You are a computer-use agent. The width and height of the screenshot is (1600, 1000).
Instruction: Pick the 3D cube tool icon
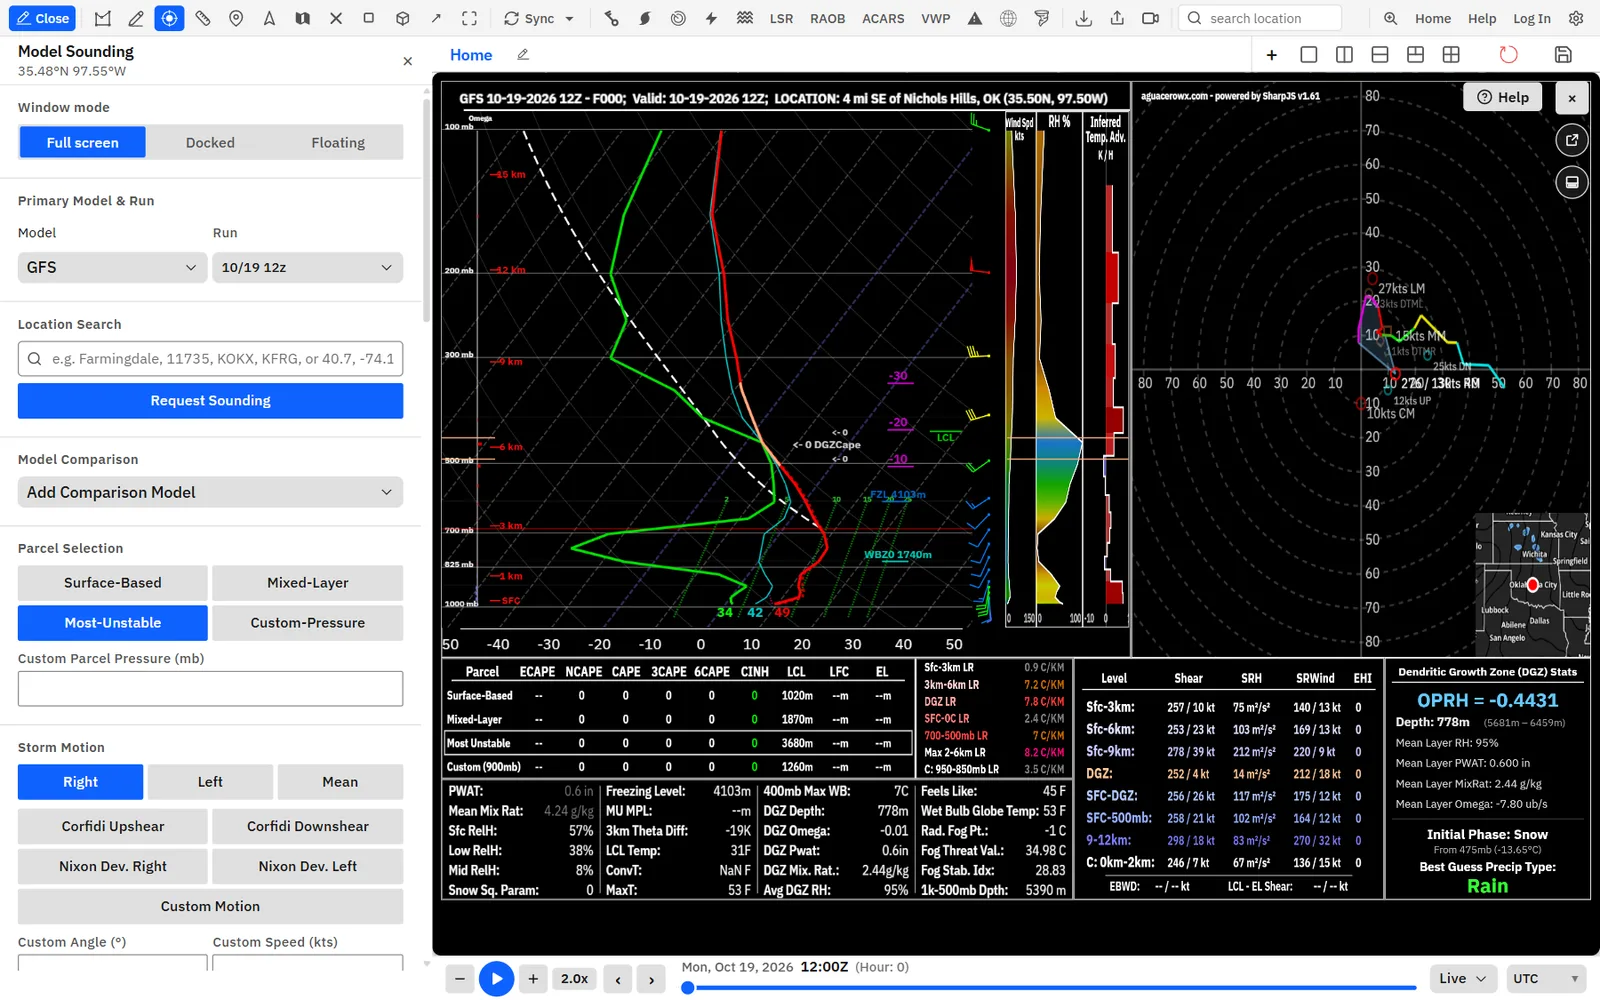point(402,18)
